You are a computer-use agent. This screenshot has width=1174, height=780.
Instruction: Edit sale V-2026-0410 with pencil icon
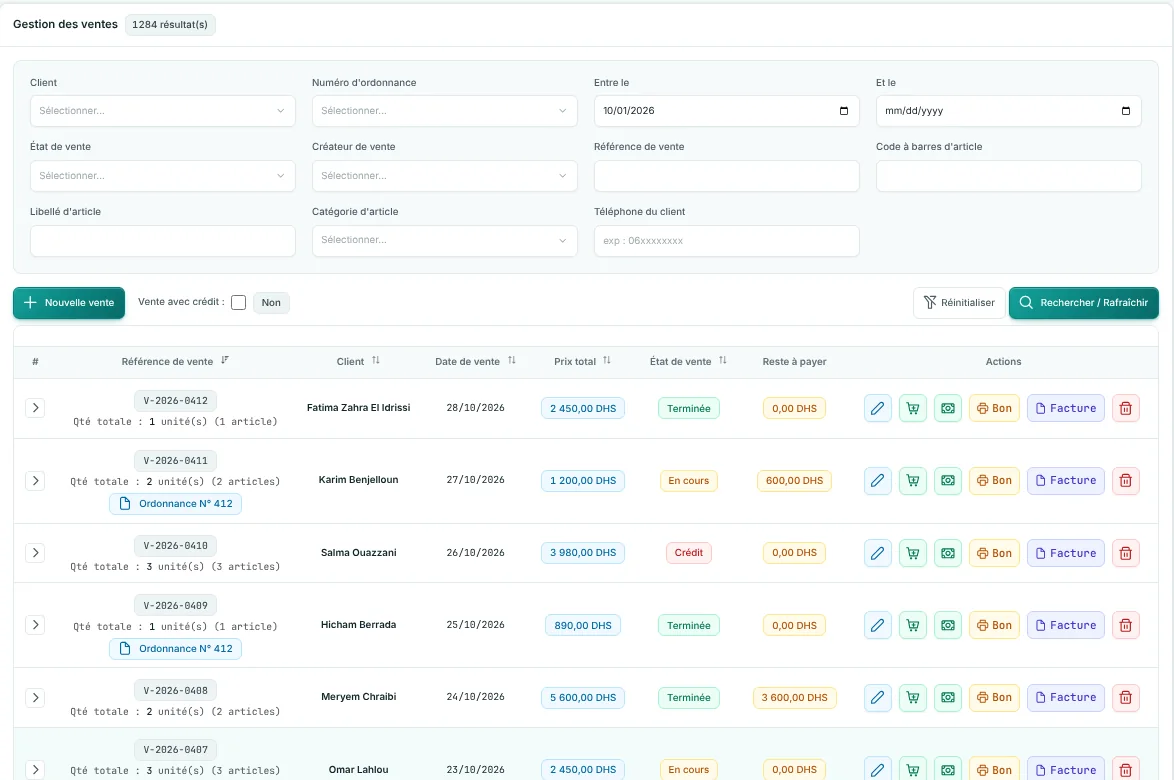[x=878, y=553]
